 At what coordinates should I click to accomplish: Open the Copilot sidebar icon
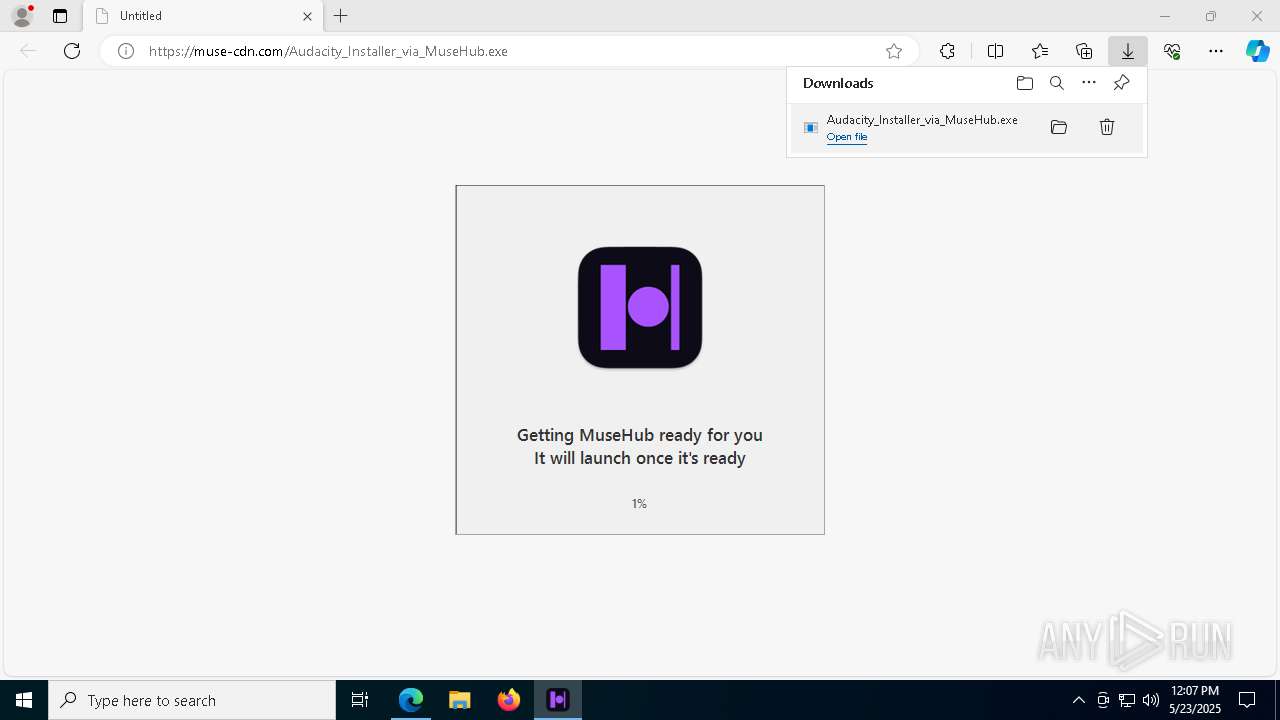[x=1258, y=51]
